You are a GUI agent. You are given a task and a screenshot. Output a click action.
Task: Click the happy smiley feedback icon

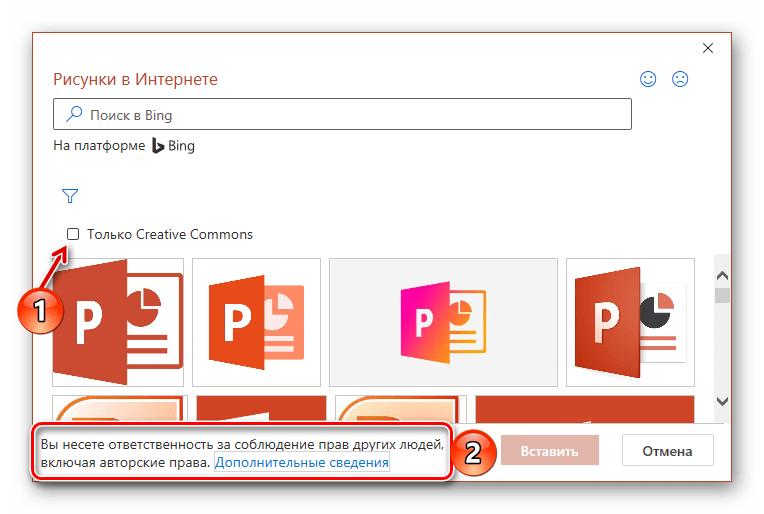[x=648, y=79]
